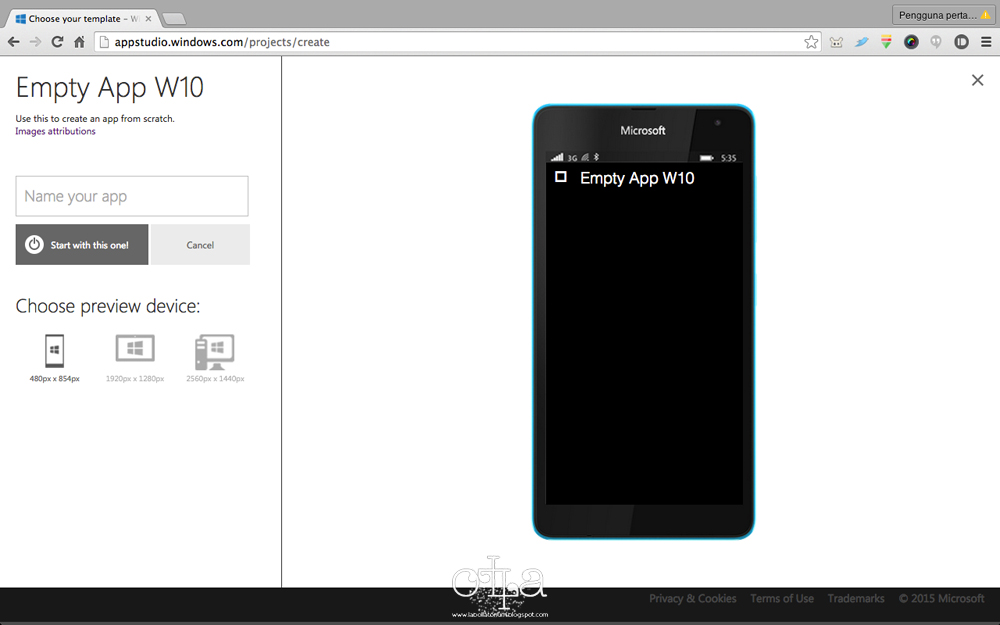Image resolution: width=1000 pixels, height=625 pixels.
Task: Select the Choose your template browser tab
Action: [83, 18]
